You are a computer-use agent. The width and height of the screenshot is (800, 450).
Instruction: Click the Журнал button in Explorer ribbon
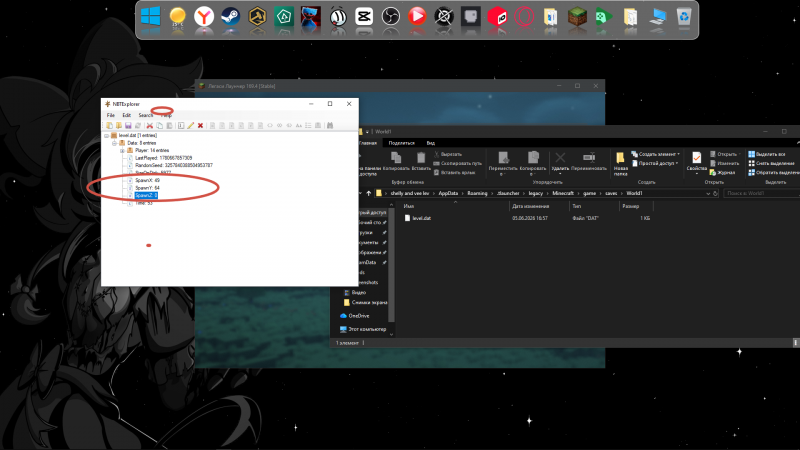(x=722, y=172)
